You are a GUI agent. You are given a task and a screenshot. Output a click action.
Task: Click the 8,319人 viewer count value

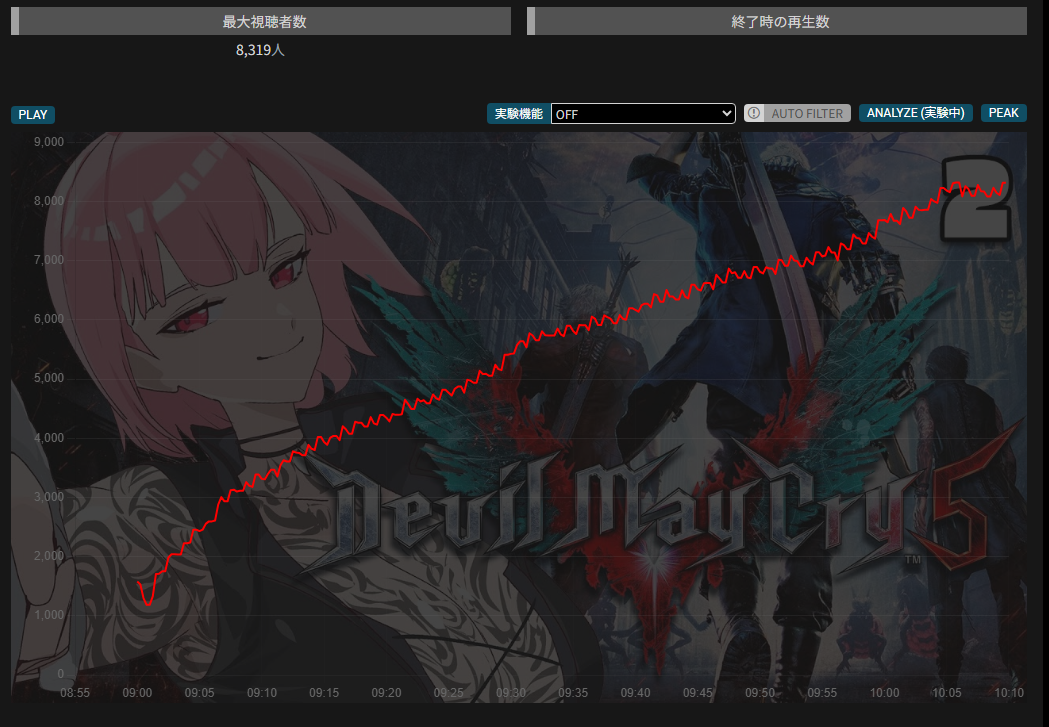click(x=260, y=50)
